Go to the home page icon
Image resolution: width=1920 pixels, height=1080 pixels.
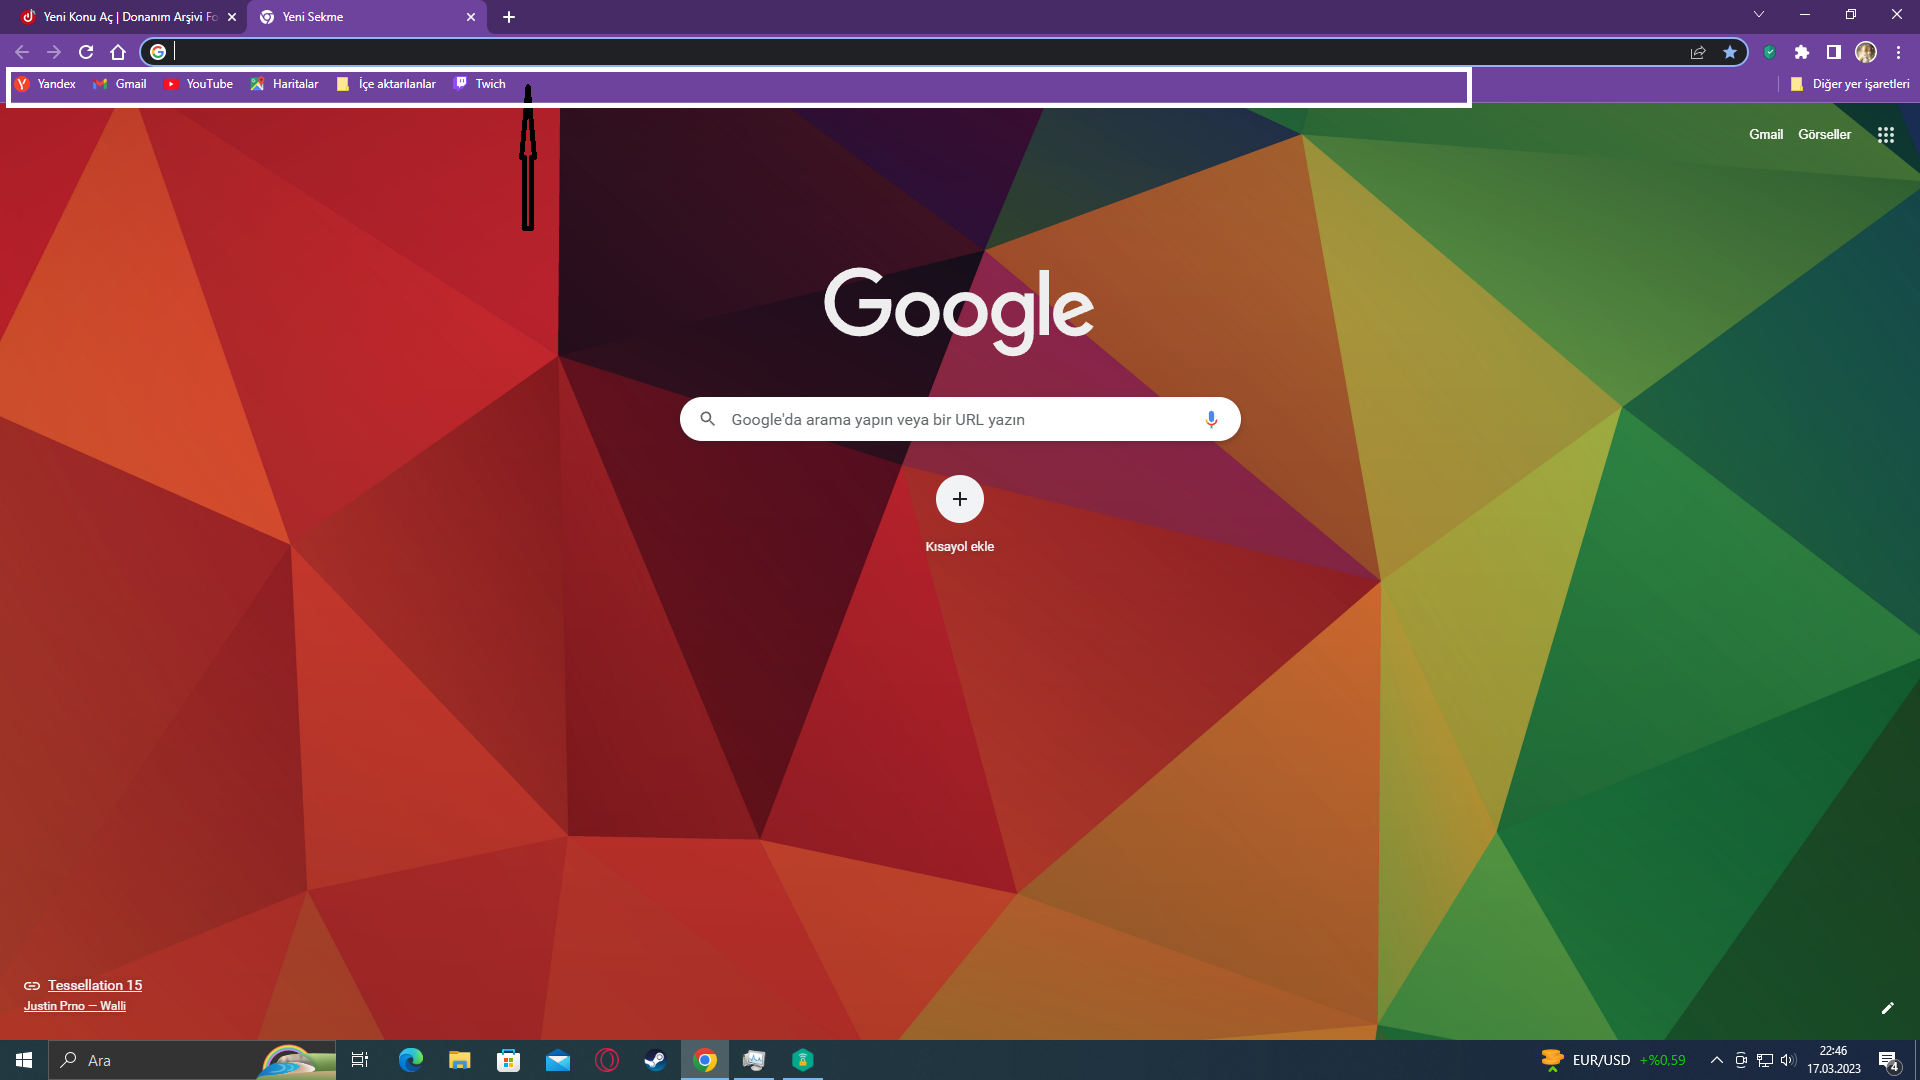(x=118, y=52)
